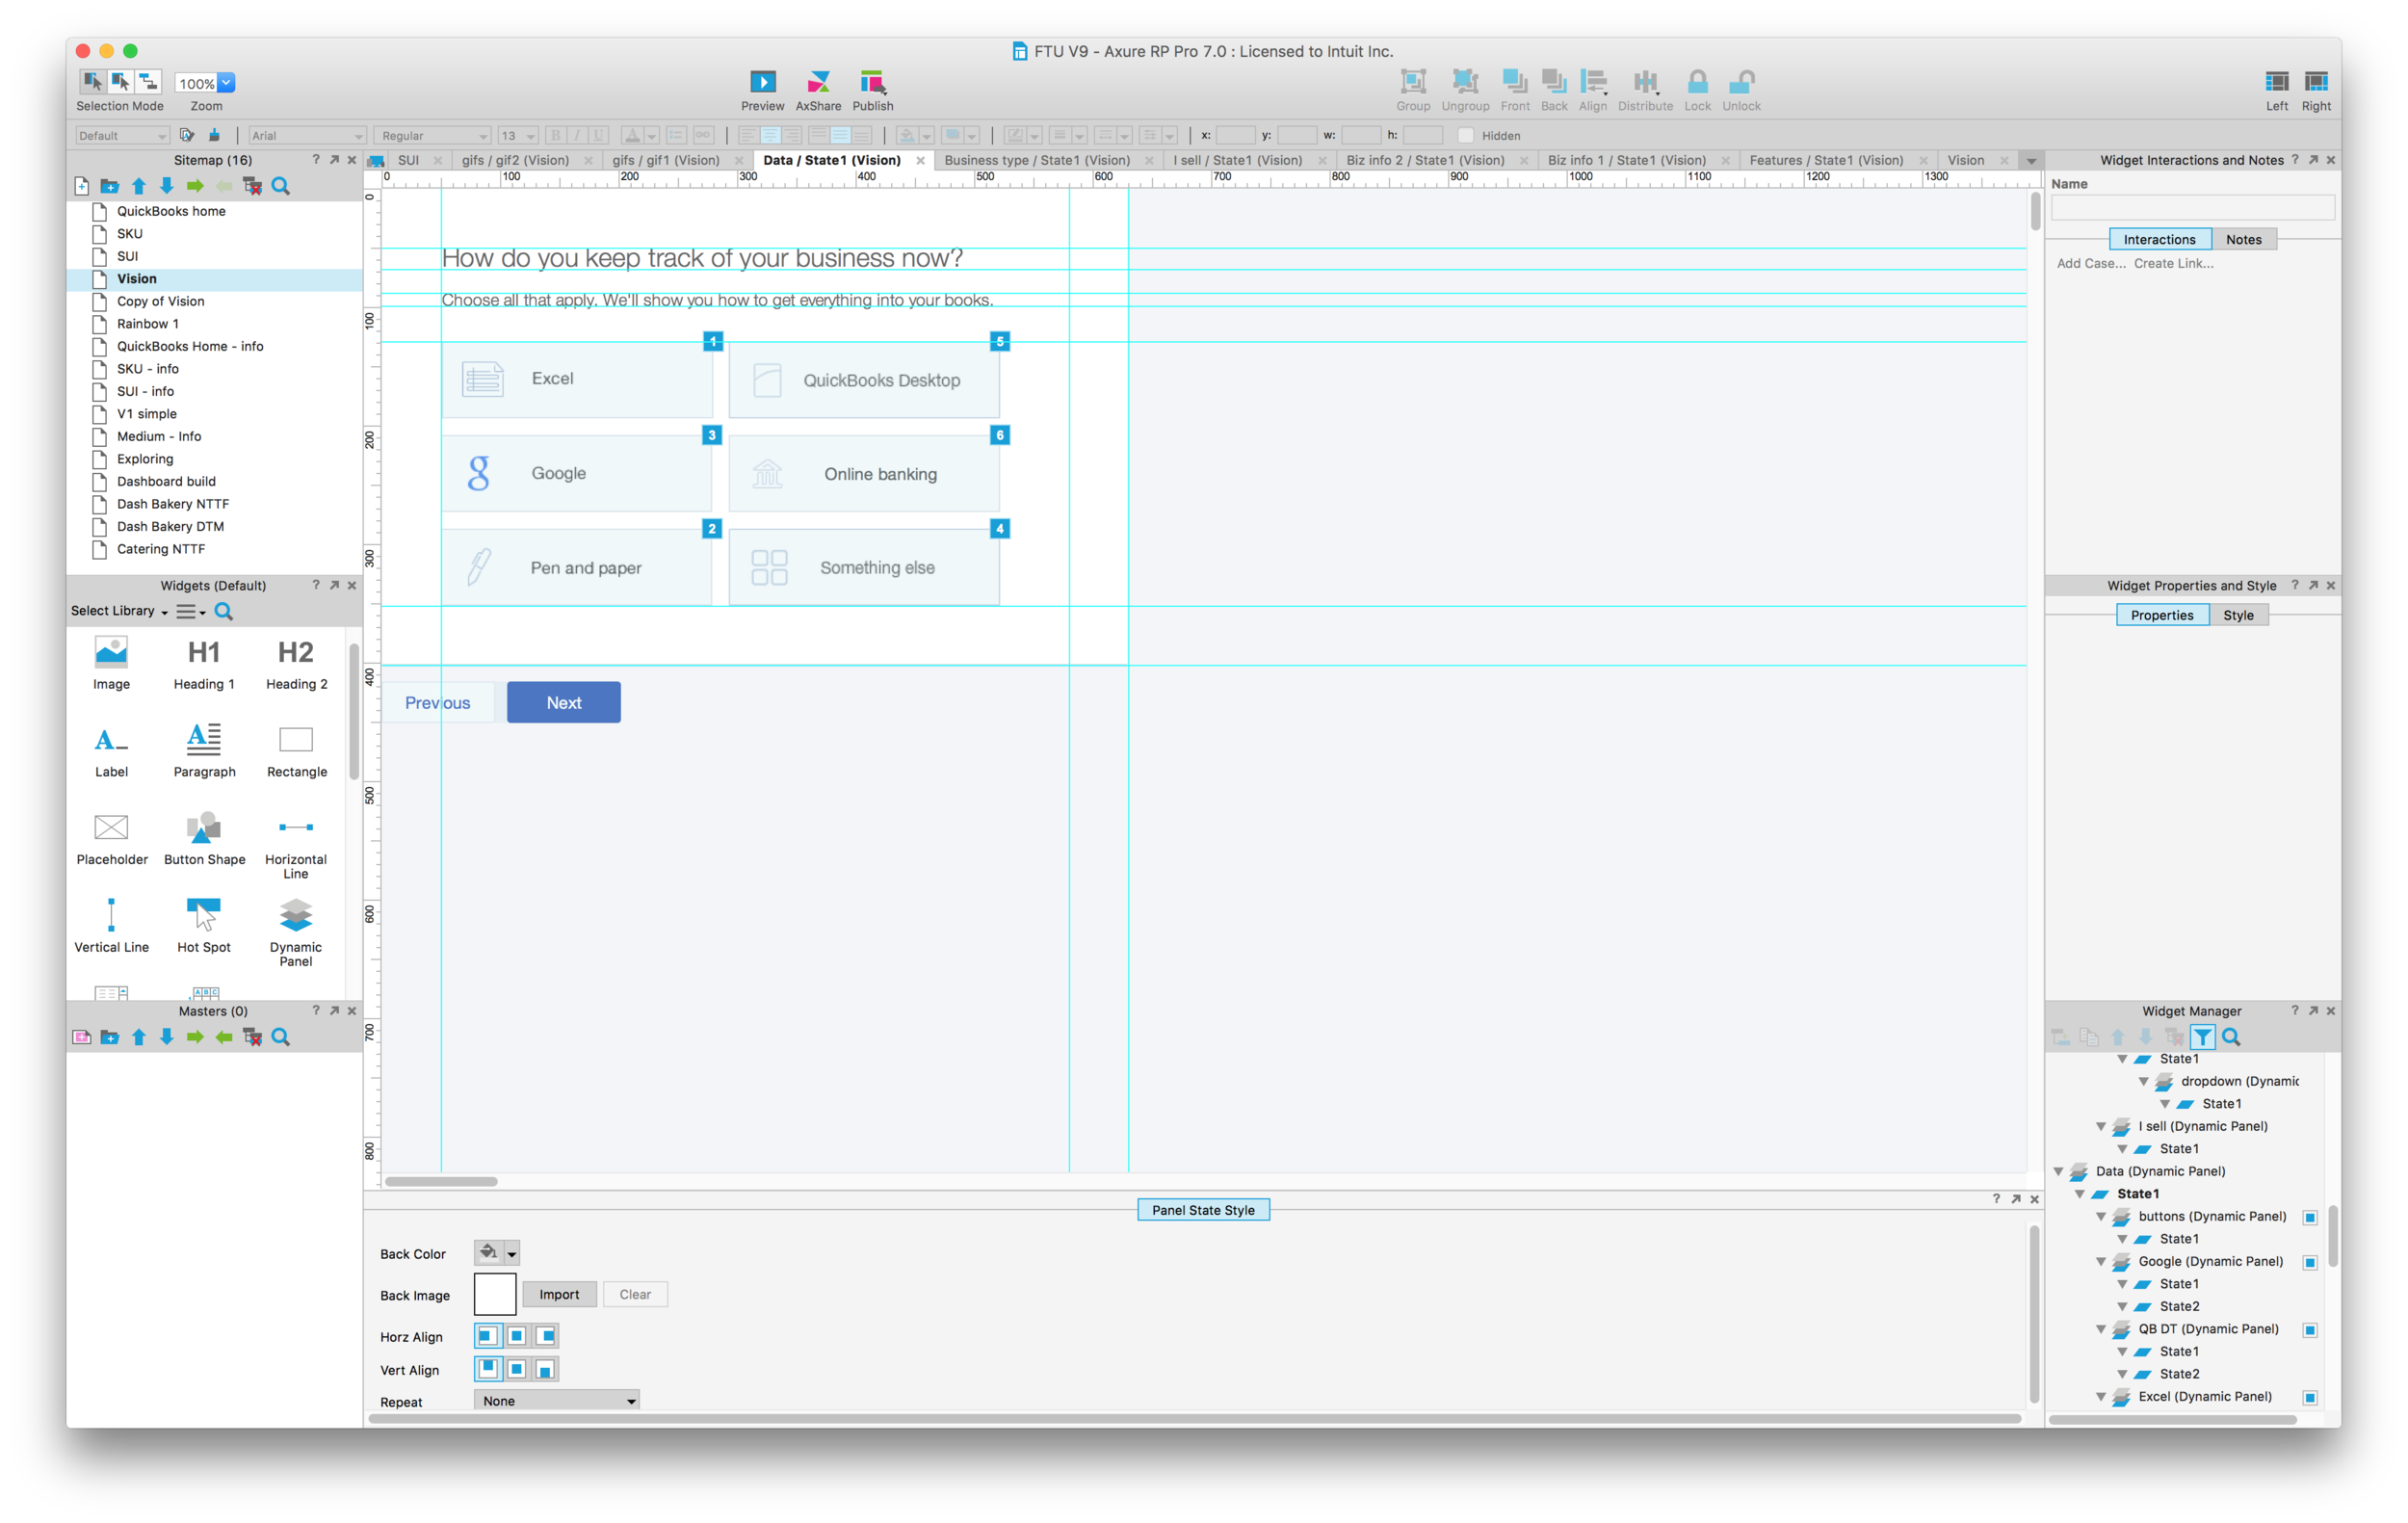Select second Selection Mode button
Screen dimensions: 2408x1523
point(120,81)
